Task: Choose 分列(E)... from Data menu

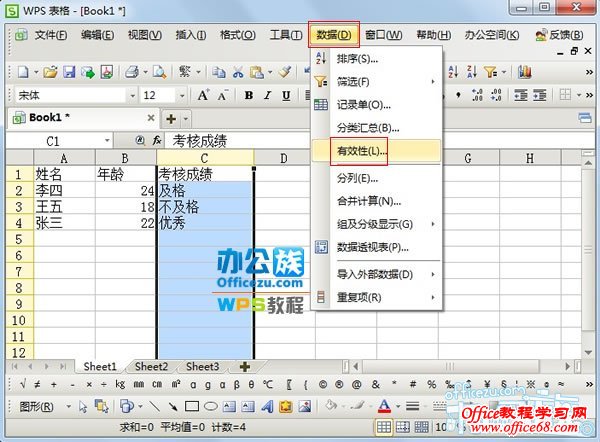Action: coord(377,178)
